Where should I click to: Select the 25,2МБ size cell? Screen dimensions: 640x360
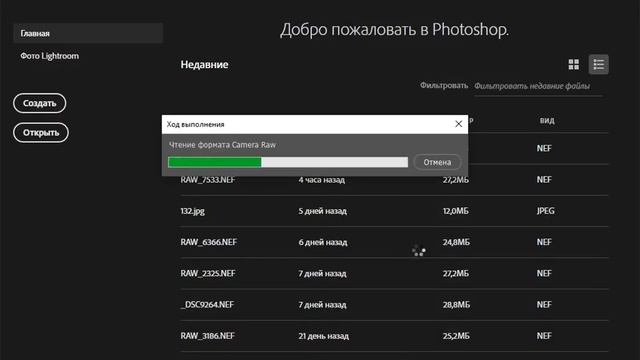456,336
